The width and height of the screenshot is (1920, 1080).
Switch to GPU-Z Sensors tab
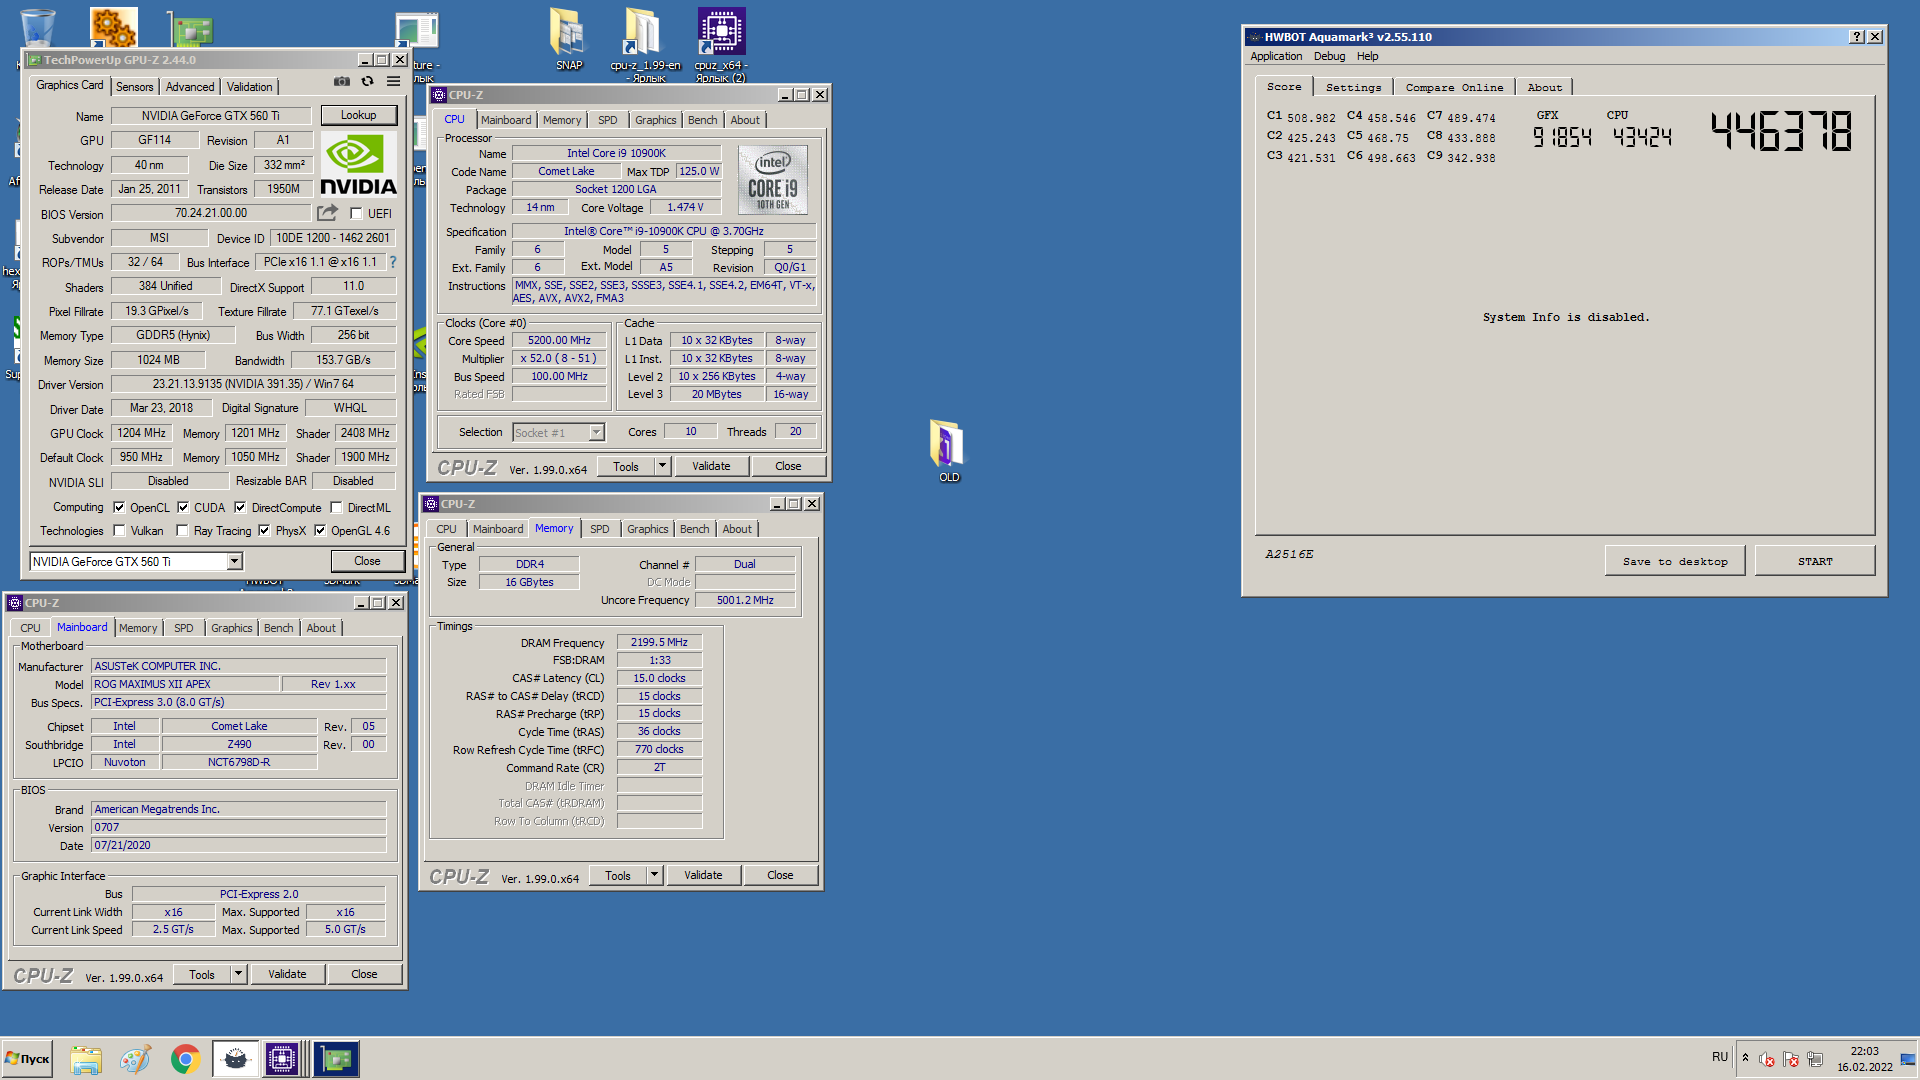pyautogui.click(x=135, y=87)
